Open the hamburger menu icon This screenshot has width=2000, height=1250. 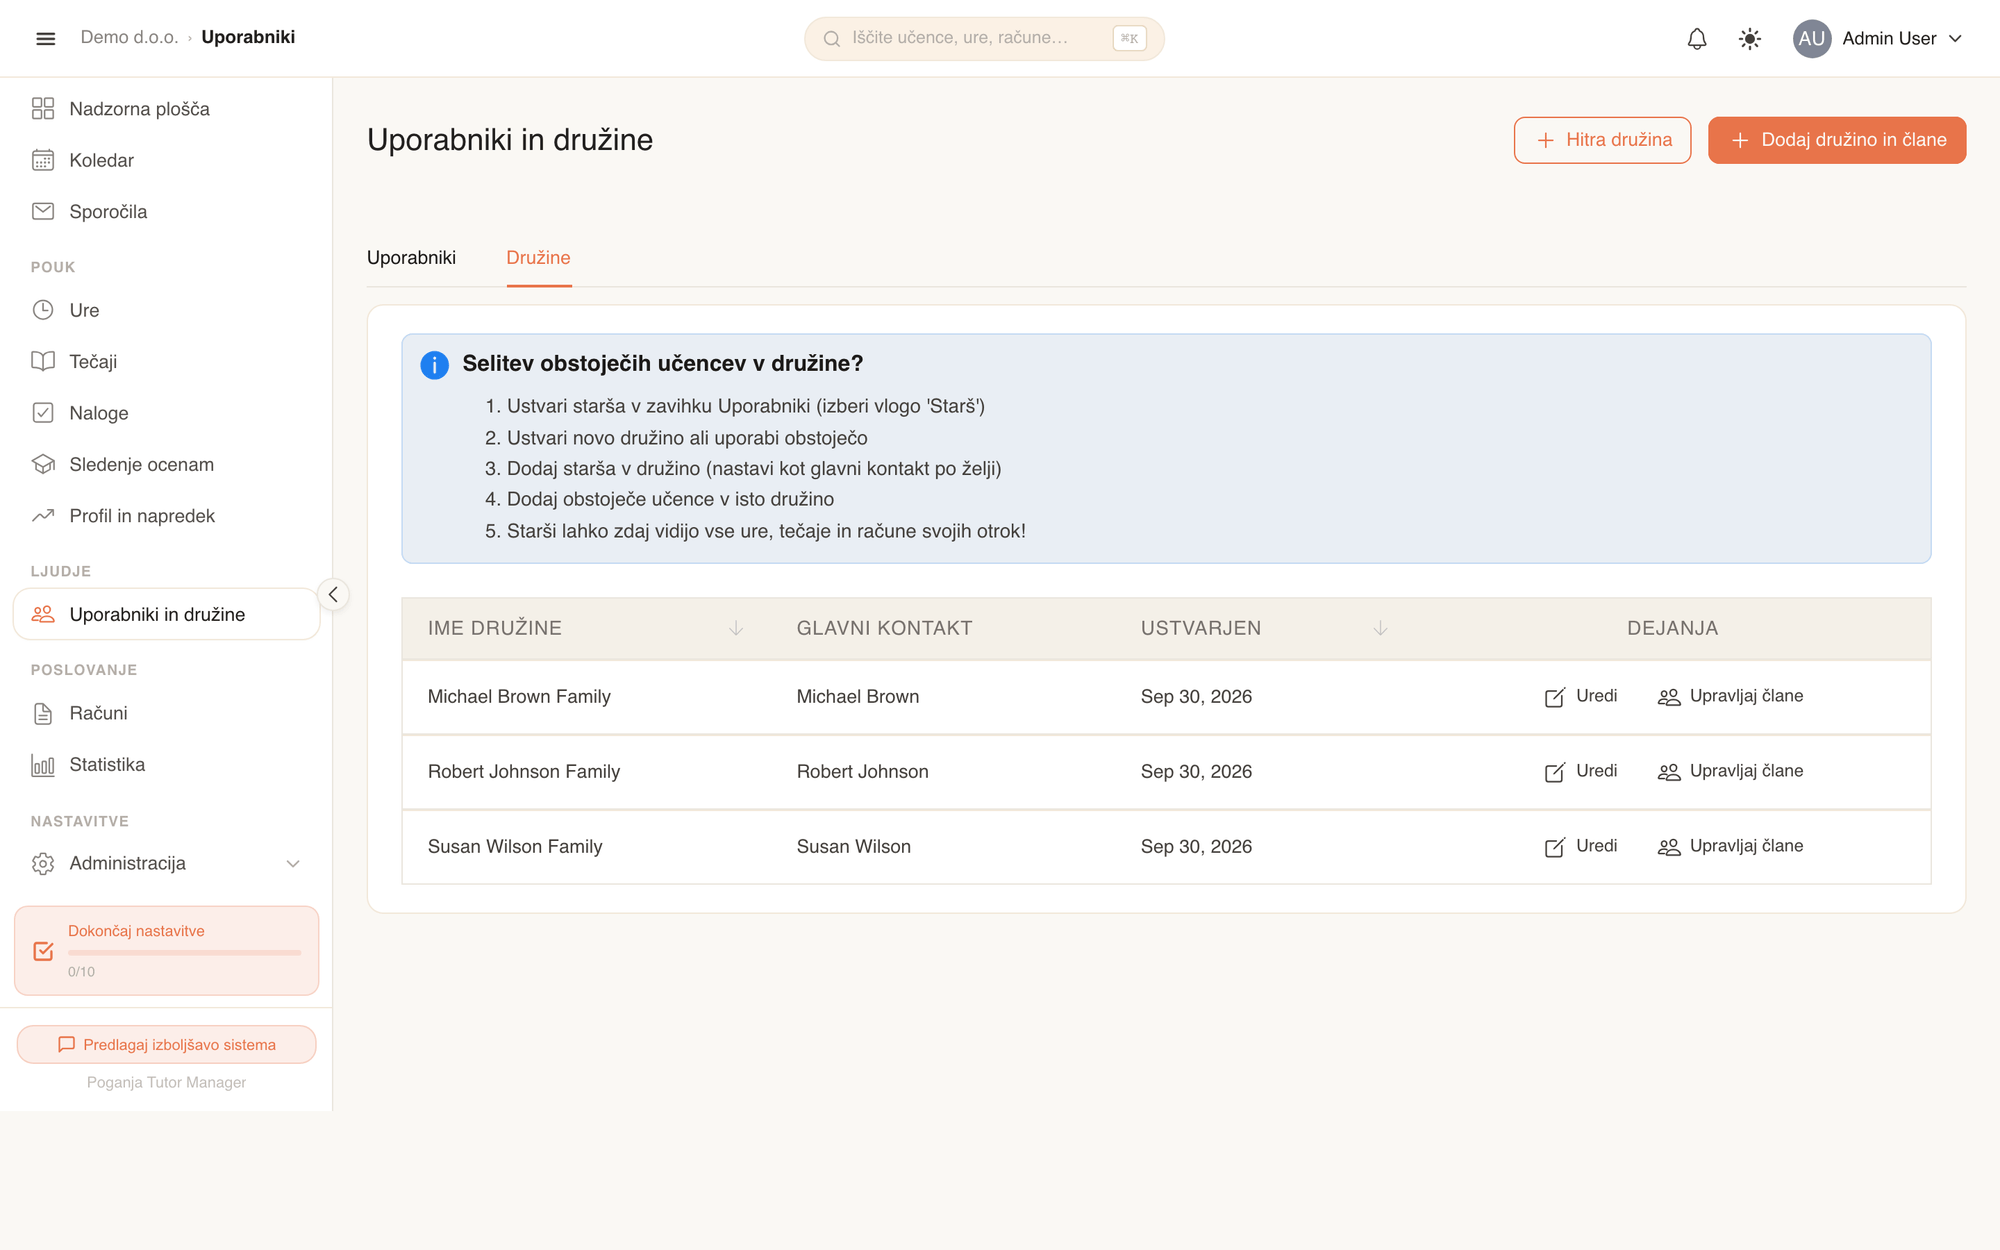45,38
